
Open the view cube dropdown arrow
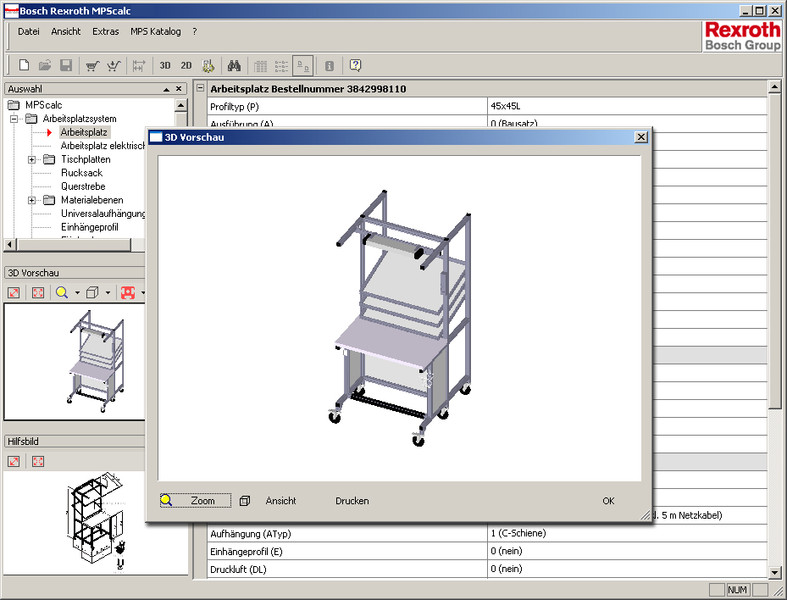(x=107, y=293)
